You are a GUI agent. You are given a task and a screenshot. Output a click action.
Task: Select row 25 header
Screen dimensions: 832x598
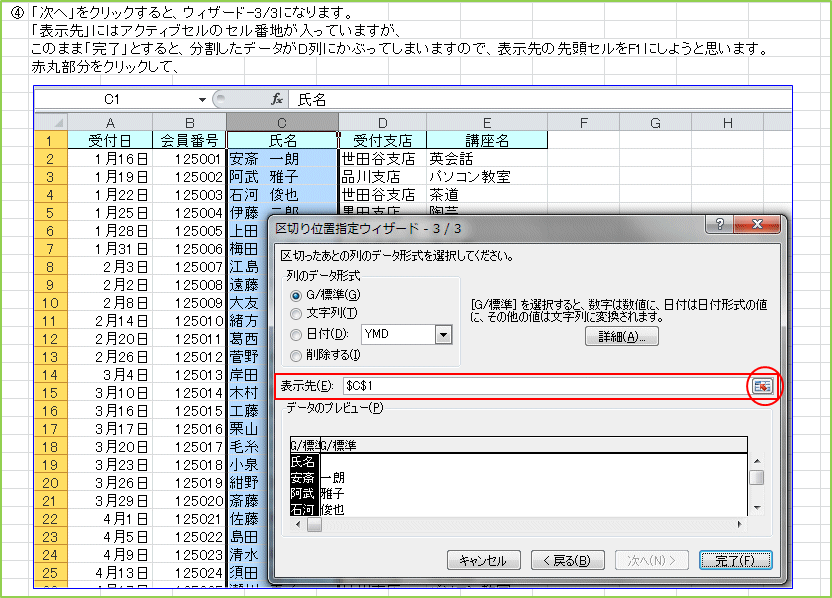(51, 573)
